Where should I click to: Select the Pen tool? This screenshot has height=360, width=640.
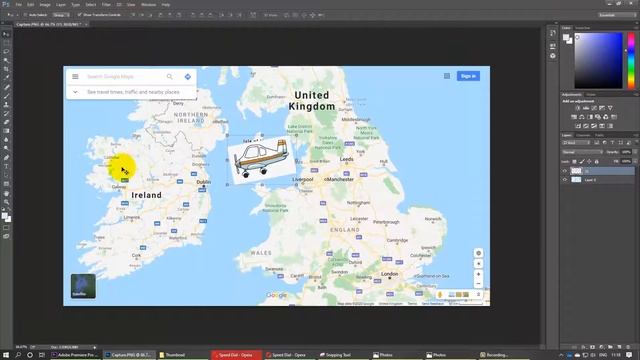[6, 158]
